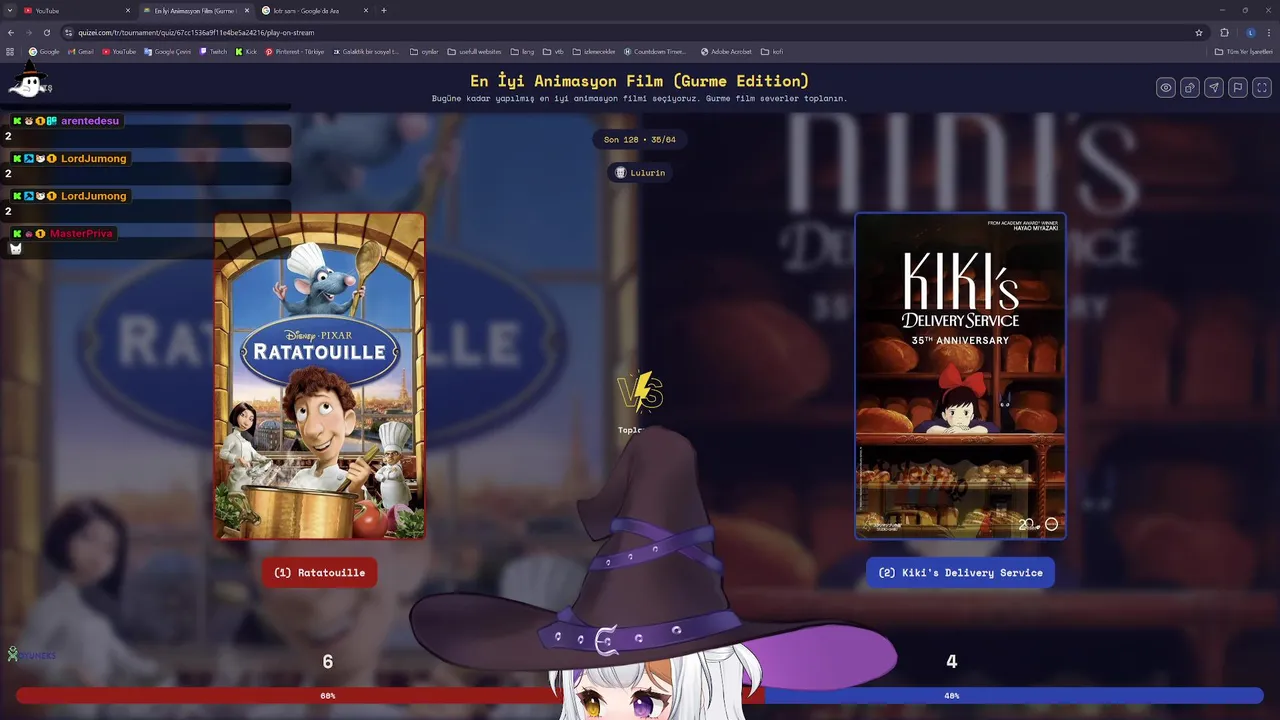
Task: Expand the Tüm Yer İşaretleri folder
Action: [x=1243, y=51]
